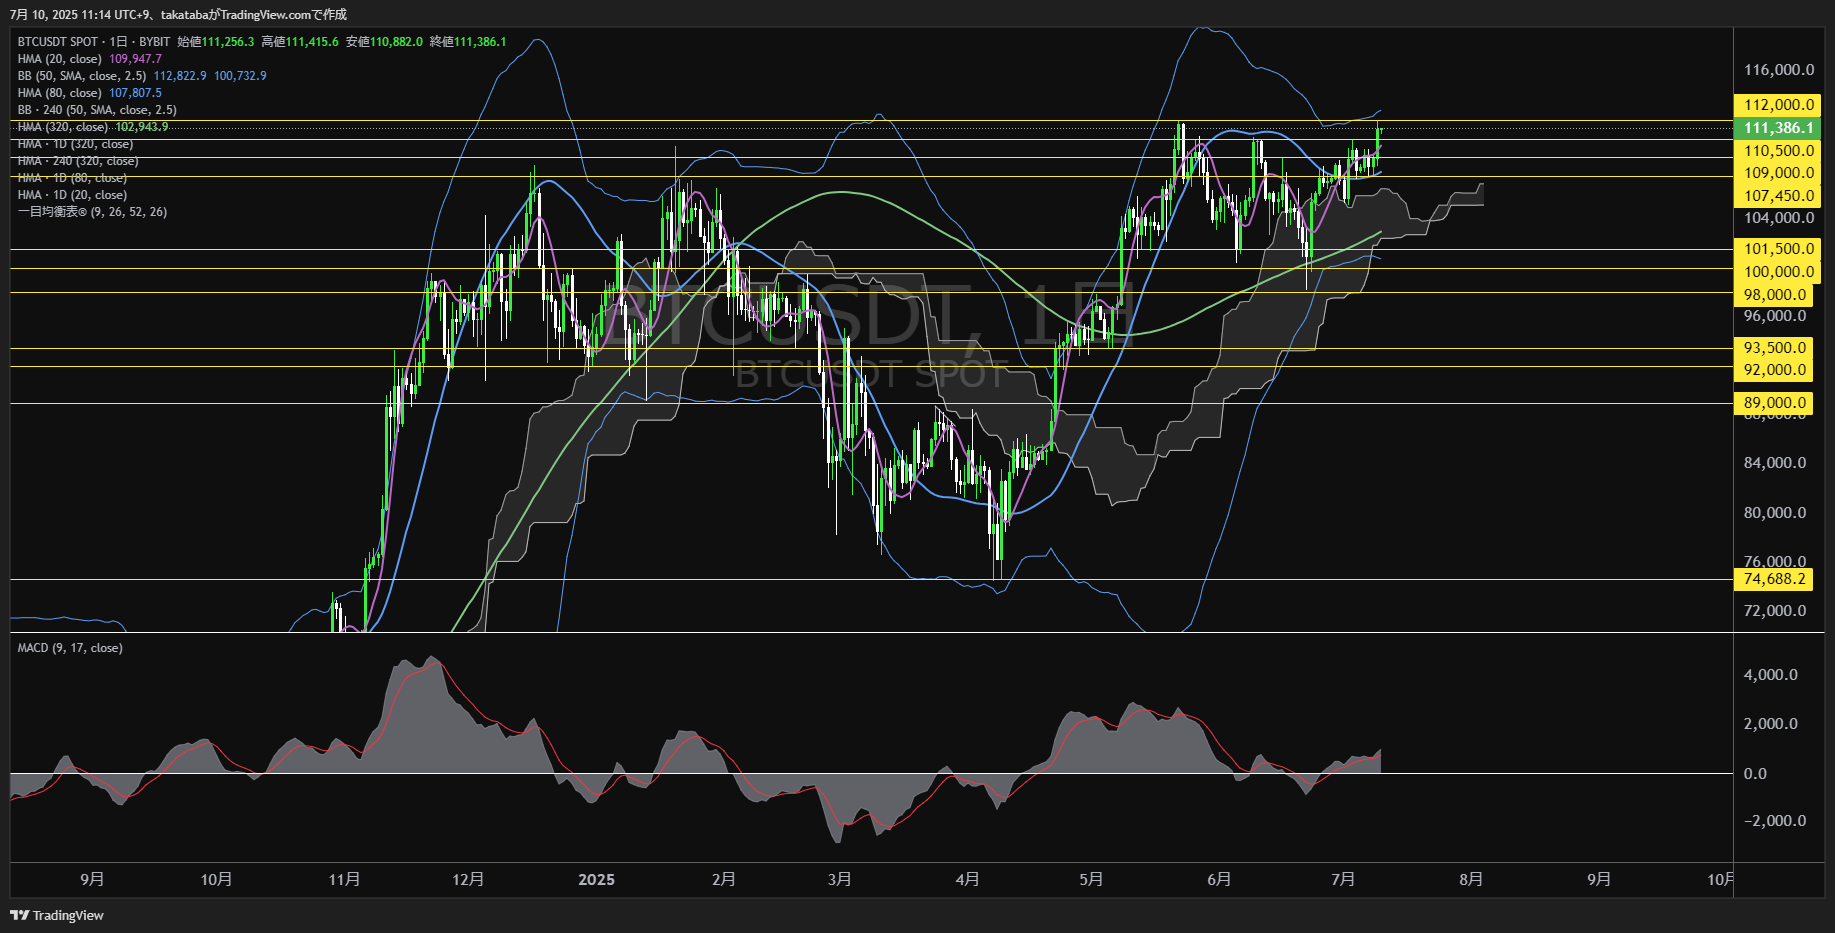The width and height of the screenshot is (1835, 933).
Task: Click the yellow 100,000.0 price line label
Action: pyautogui.click(x=1777, y=272)
